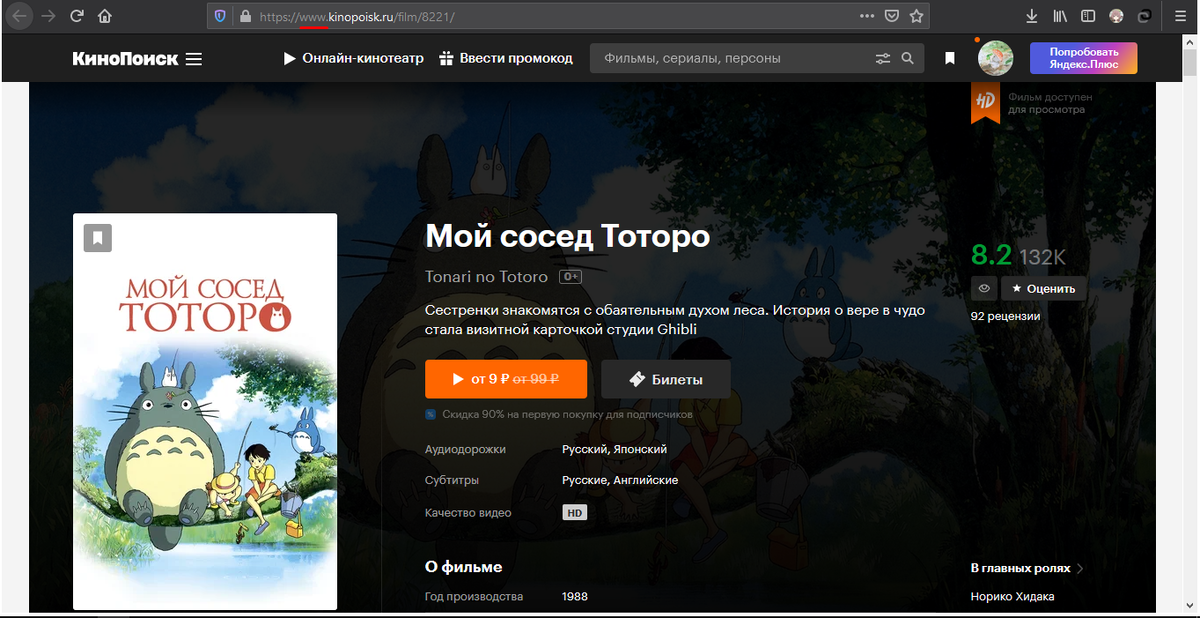
Task: Click the 8.2 rating value
Action: [991, 254]
